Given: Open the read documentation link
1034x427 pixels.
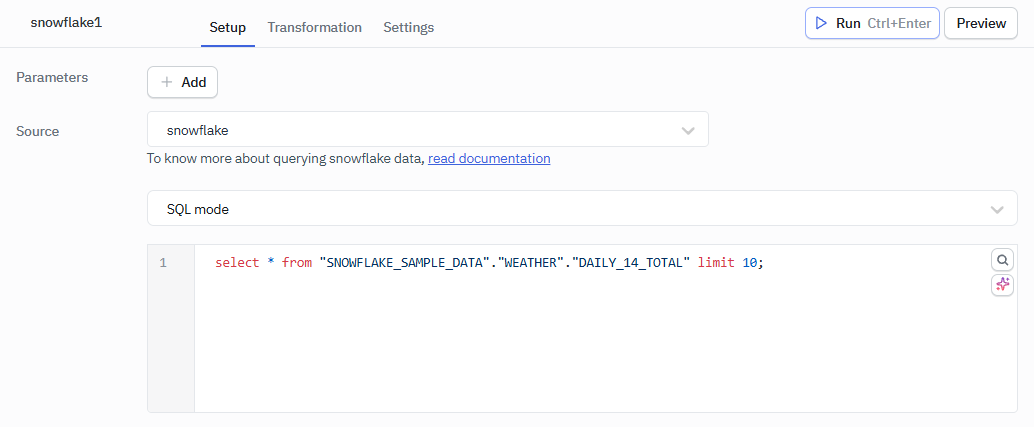Looking at the screenshot, I should [489, 158].
